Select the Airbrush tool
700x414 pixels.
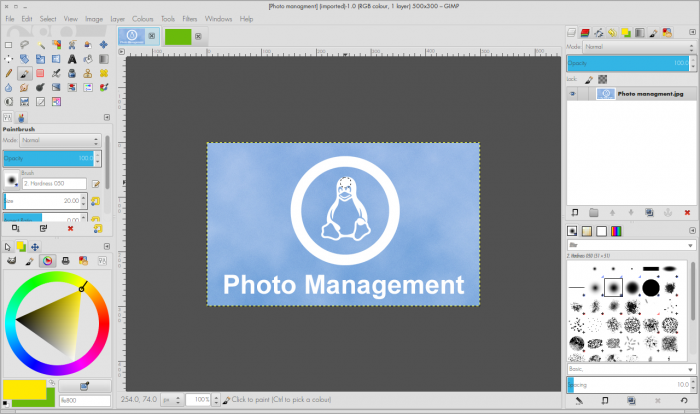point(56,73)
